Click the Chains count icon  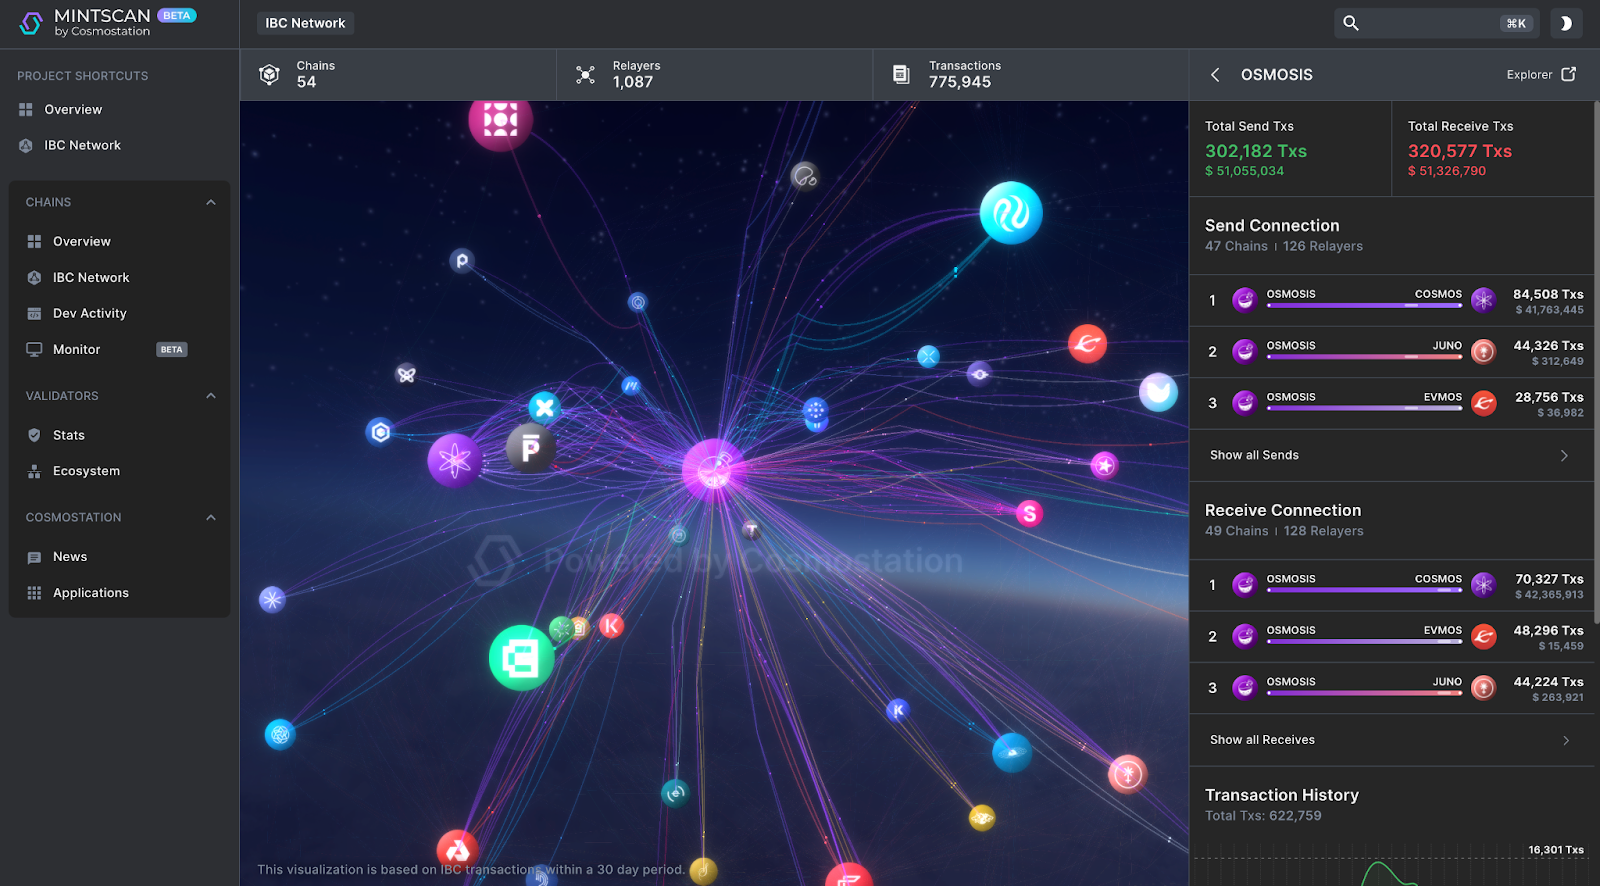(269, 74)
